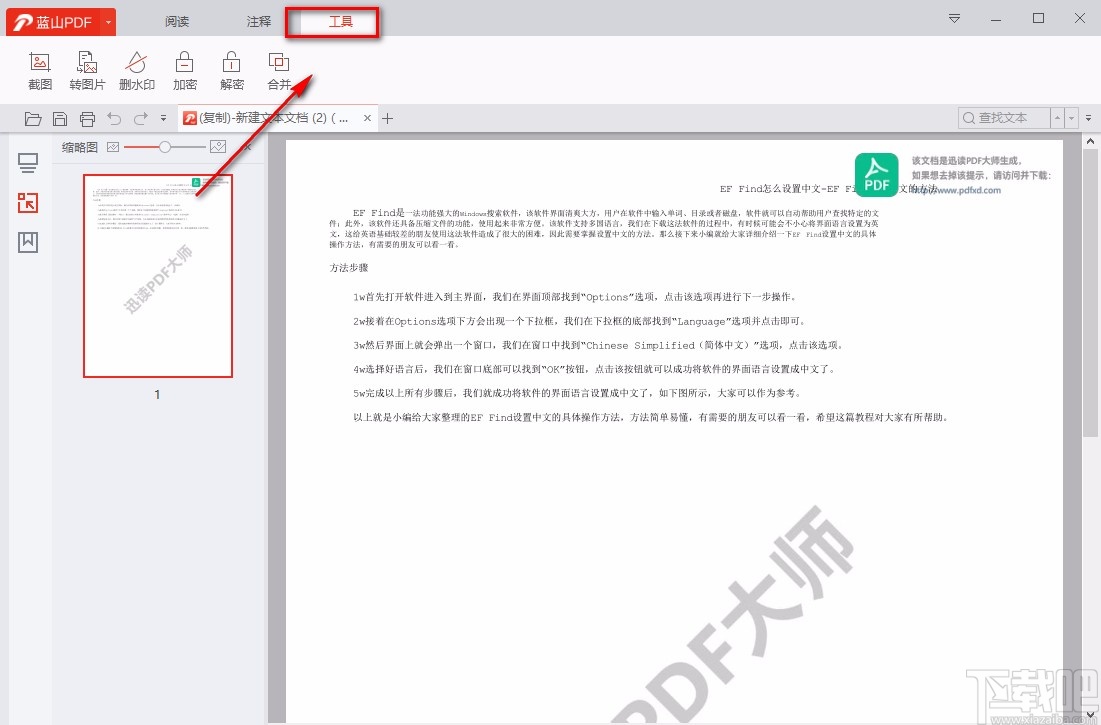Screen dimensions: 1101x725
Task: Click the 截图 screenshot tool icon
Action: pos(40,71)
